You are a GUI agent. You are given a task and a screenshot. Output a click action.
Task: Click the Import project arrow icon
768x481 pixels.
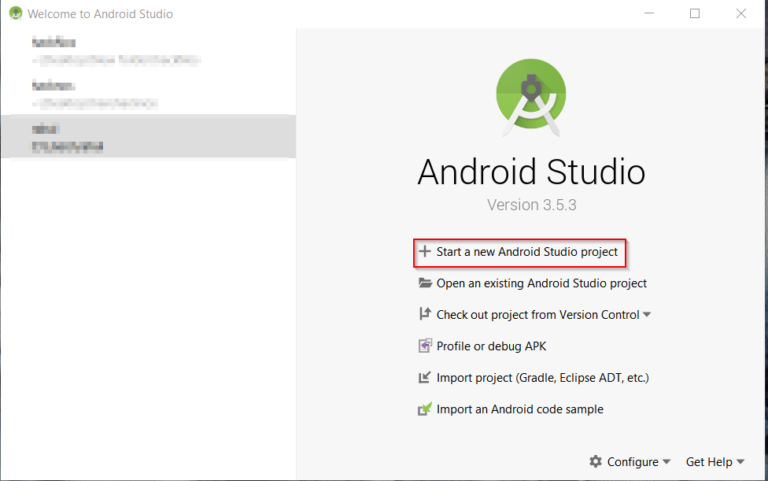click(x=425, y=377)
